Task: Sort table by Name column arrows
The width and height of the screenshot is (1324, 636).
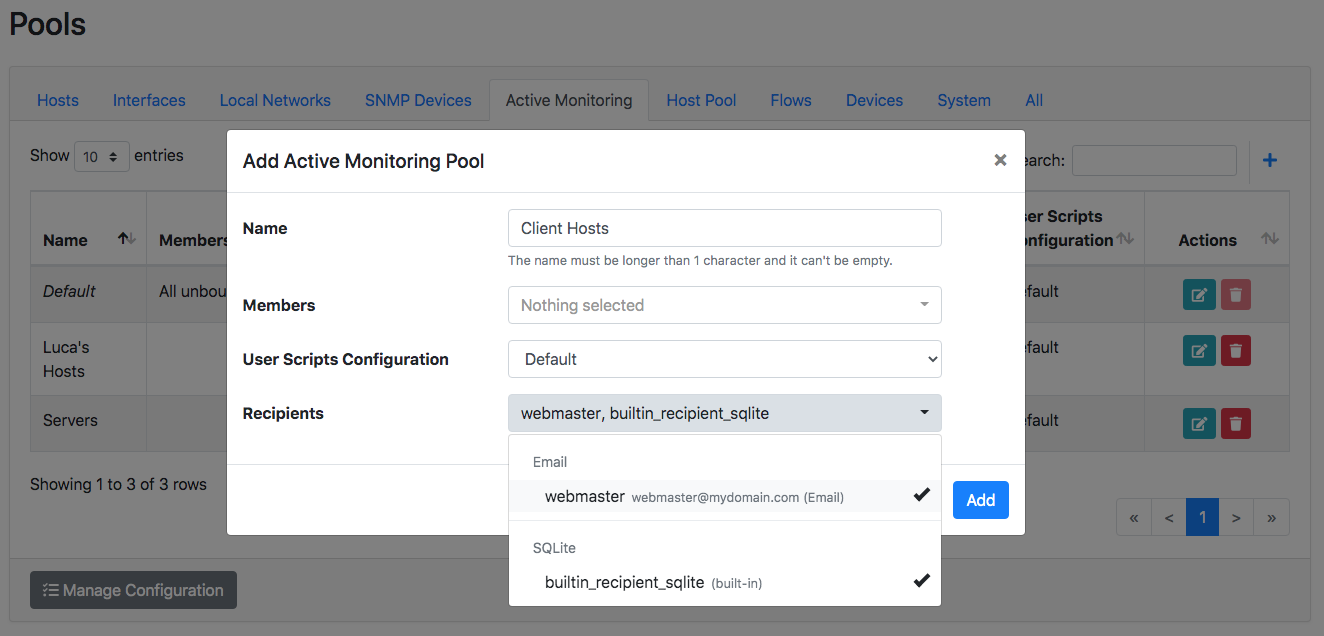Action: (126, 239)
